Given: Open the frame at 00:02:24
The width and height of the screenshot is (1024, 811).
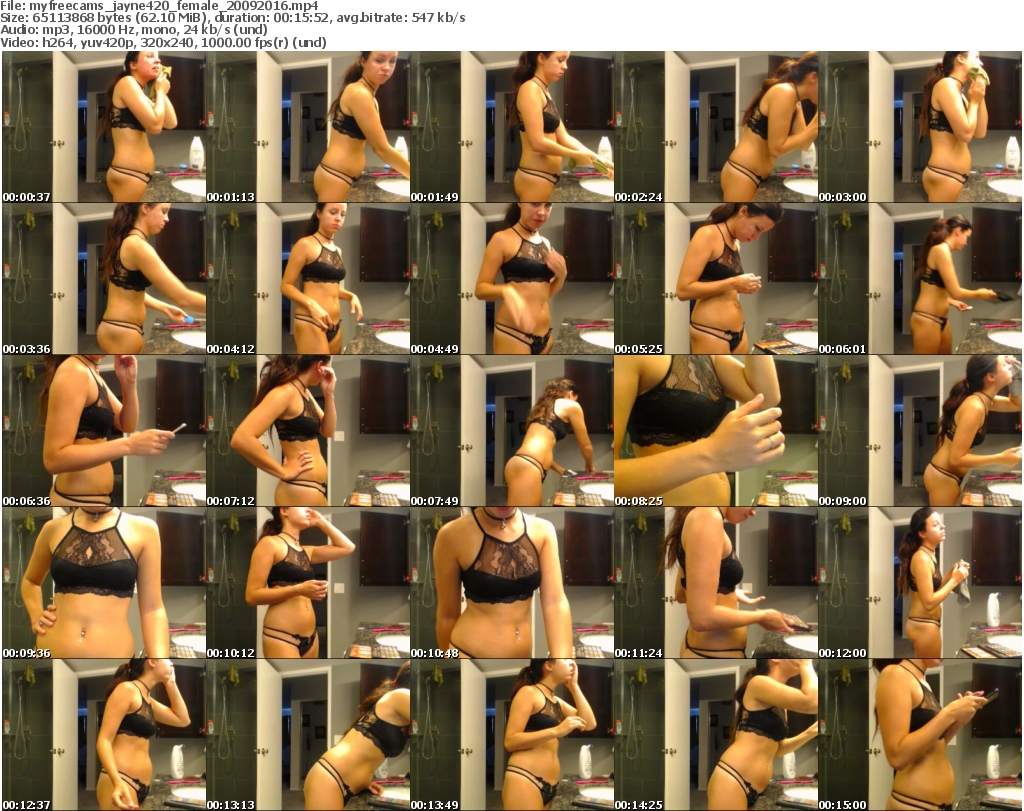Looking at the screenshot, I should (x=716, y=127).
